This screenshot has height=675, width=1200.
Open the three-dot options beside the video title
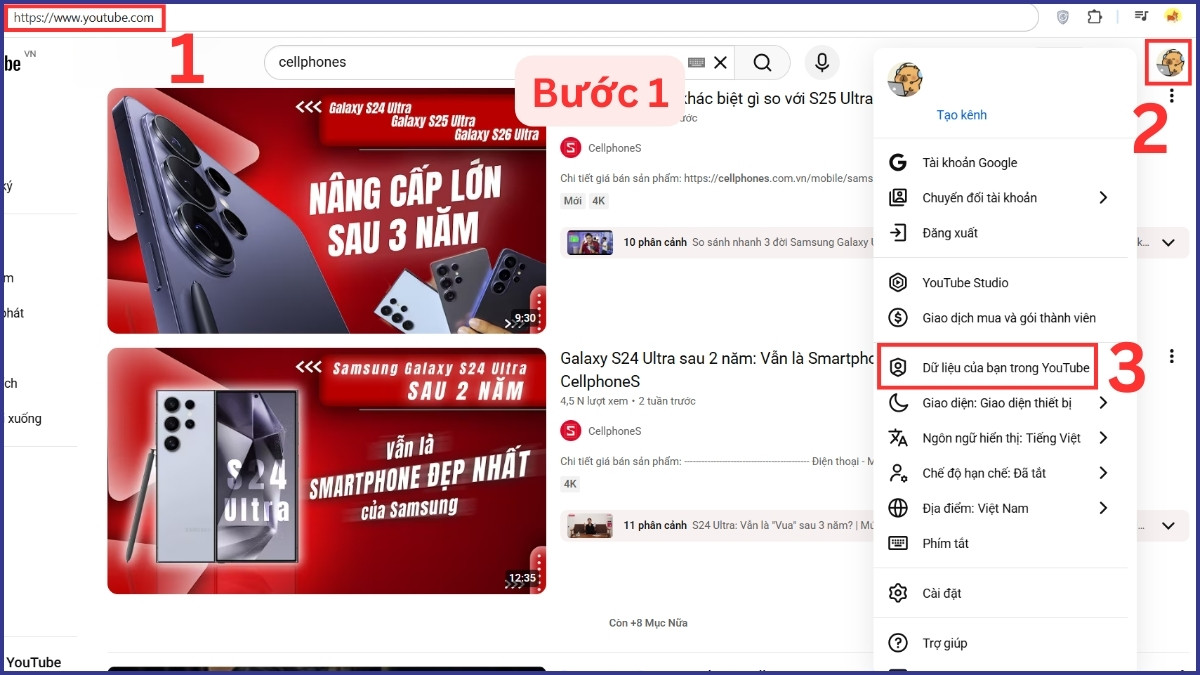1171,357
